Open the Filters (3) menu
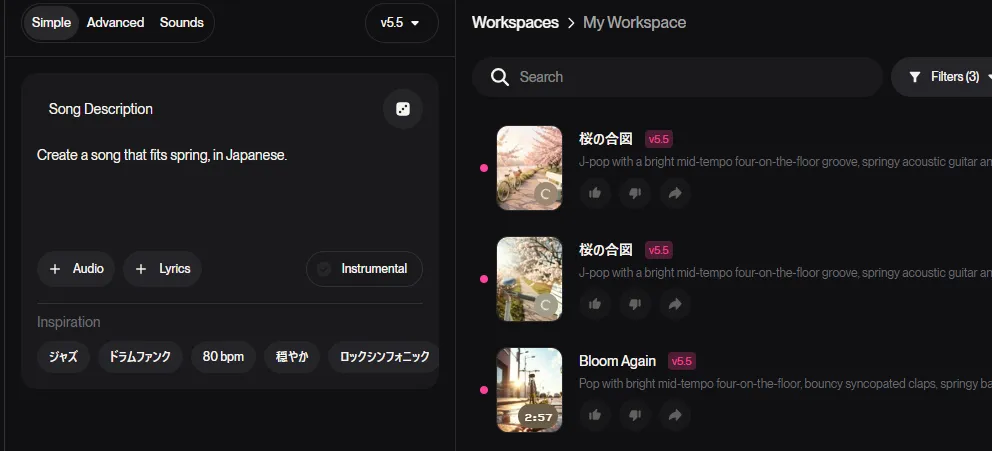 [x=943, y=77]
